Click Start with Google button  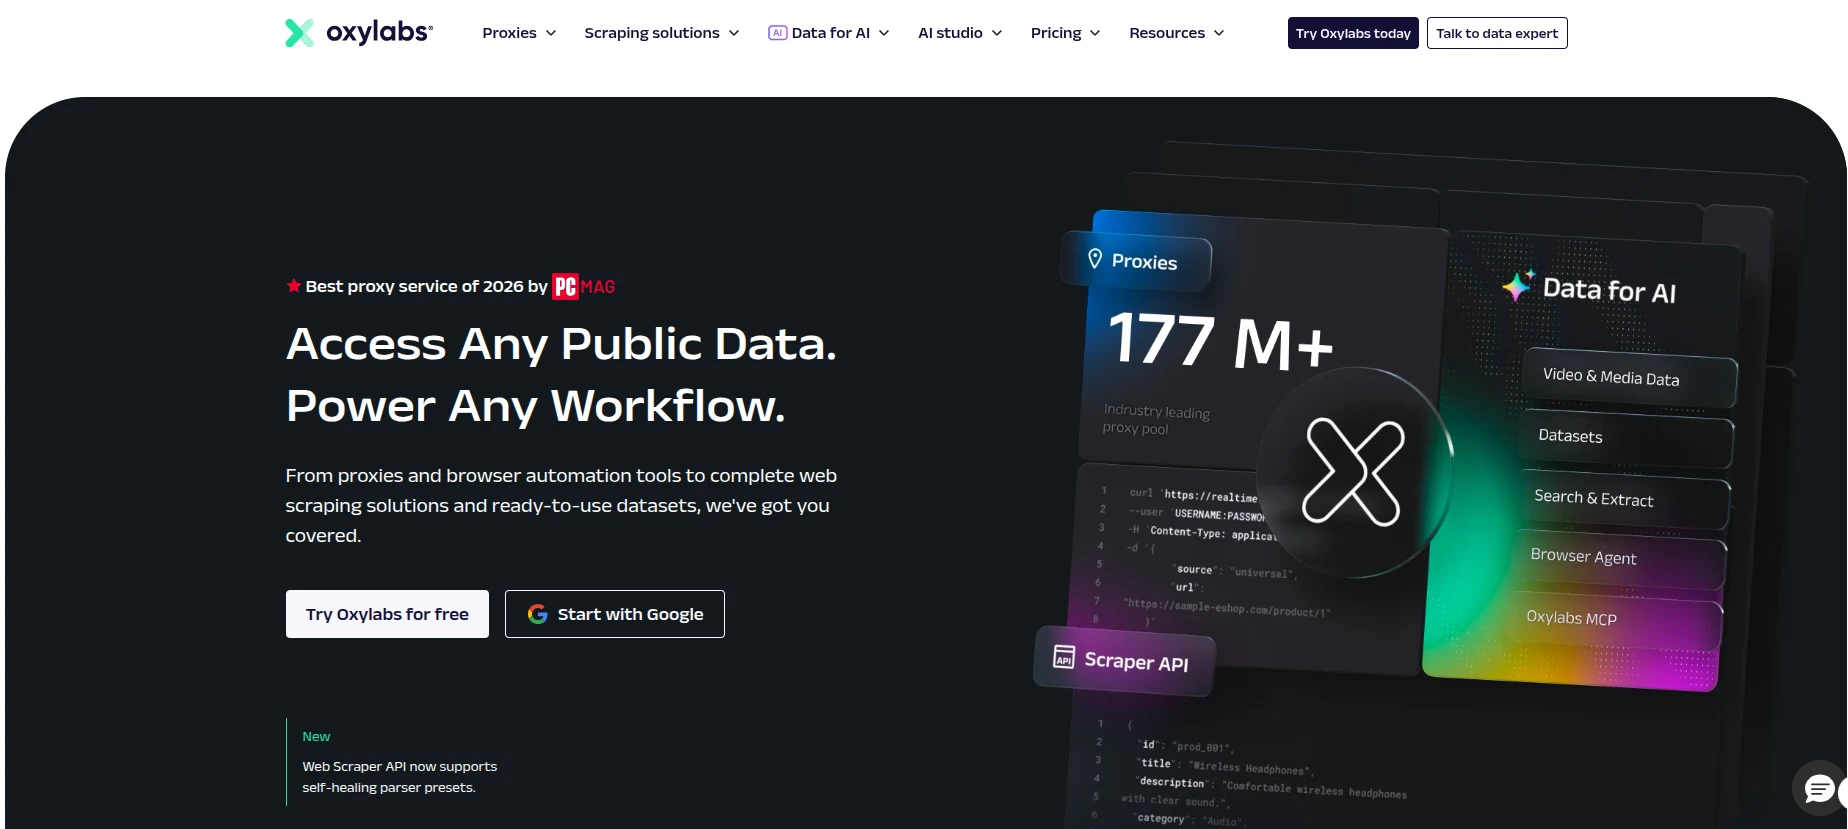[x=615, y=614]
